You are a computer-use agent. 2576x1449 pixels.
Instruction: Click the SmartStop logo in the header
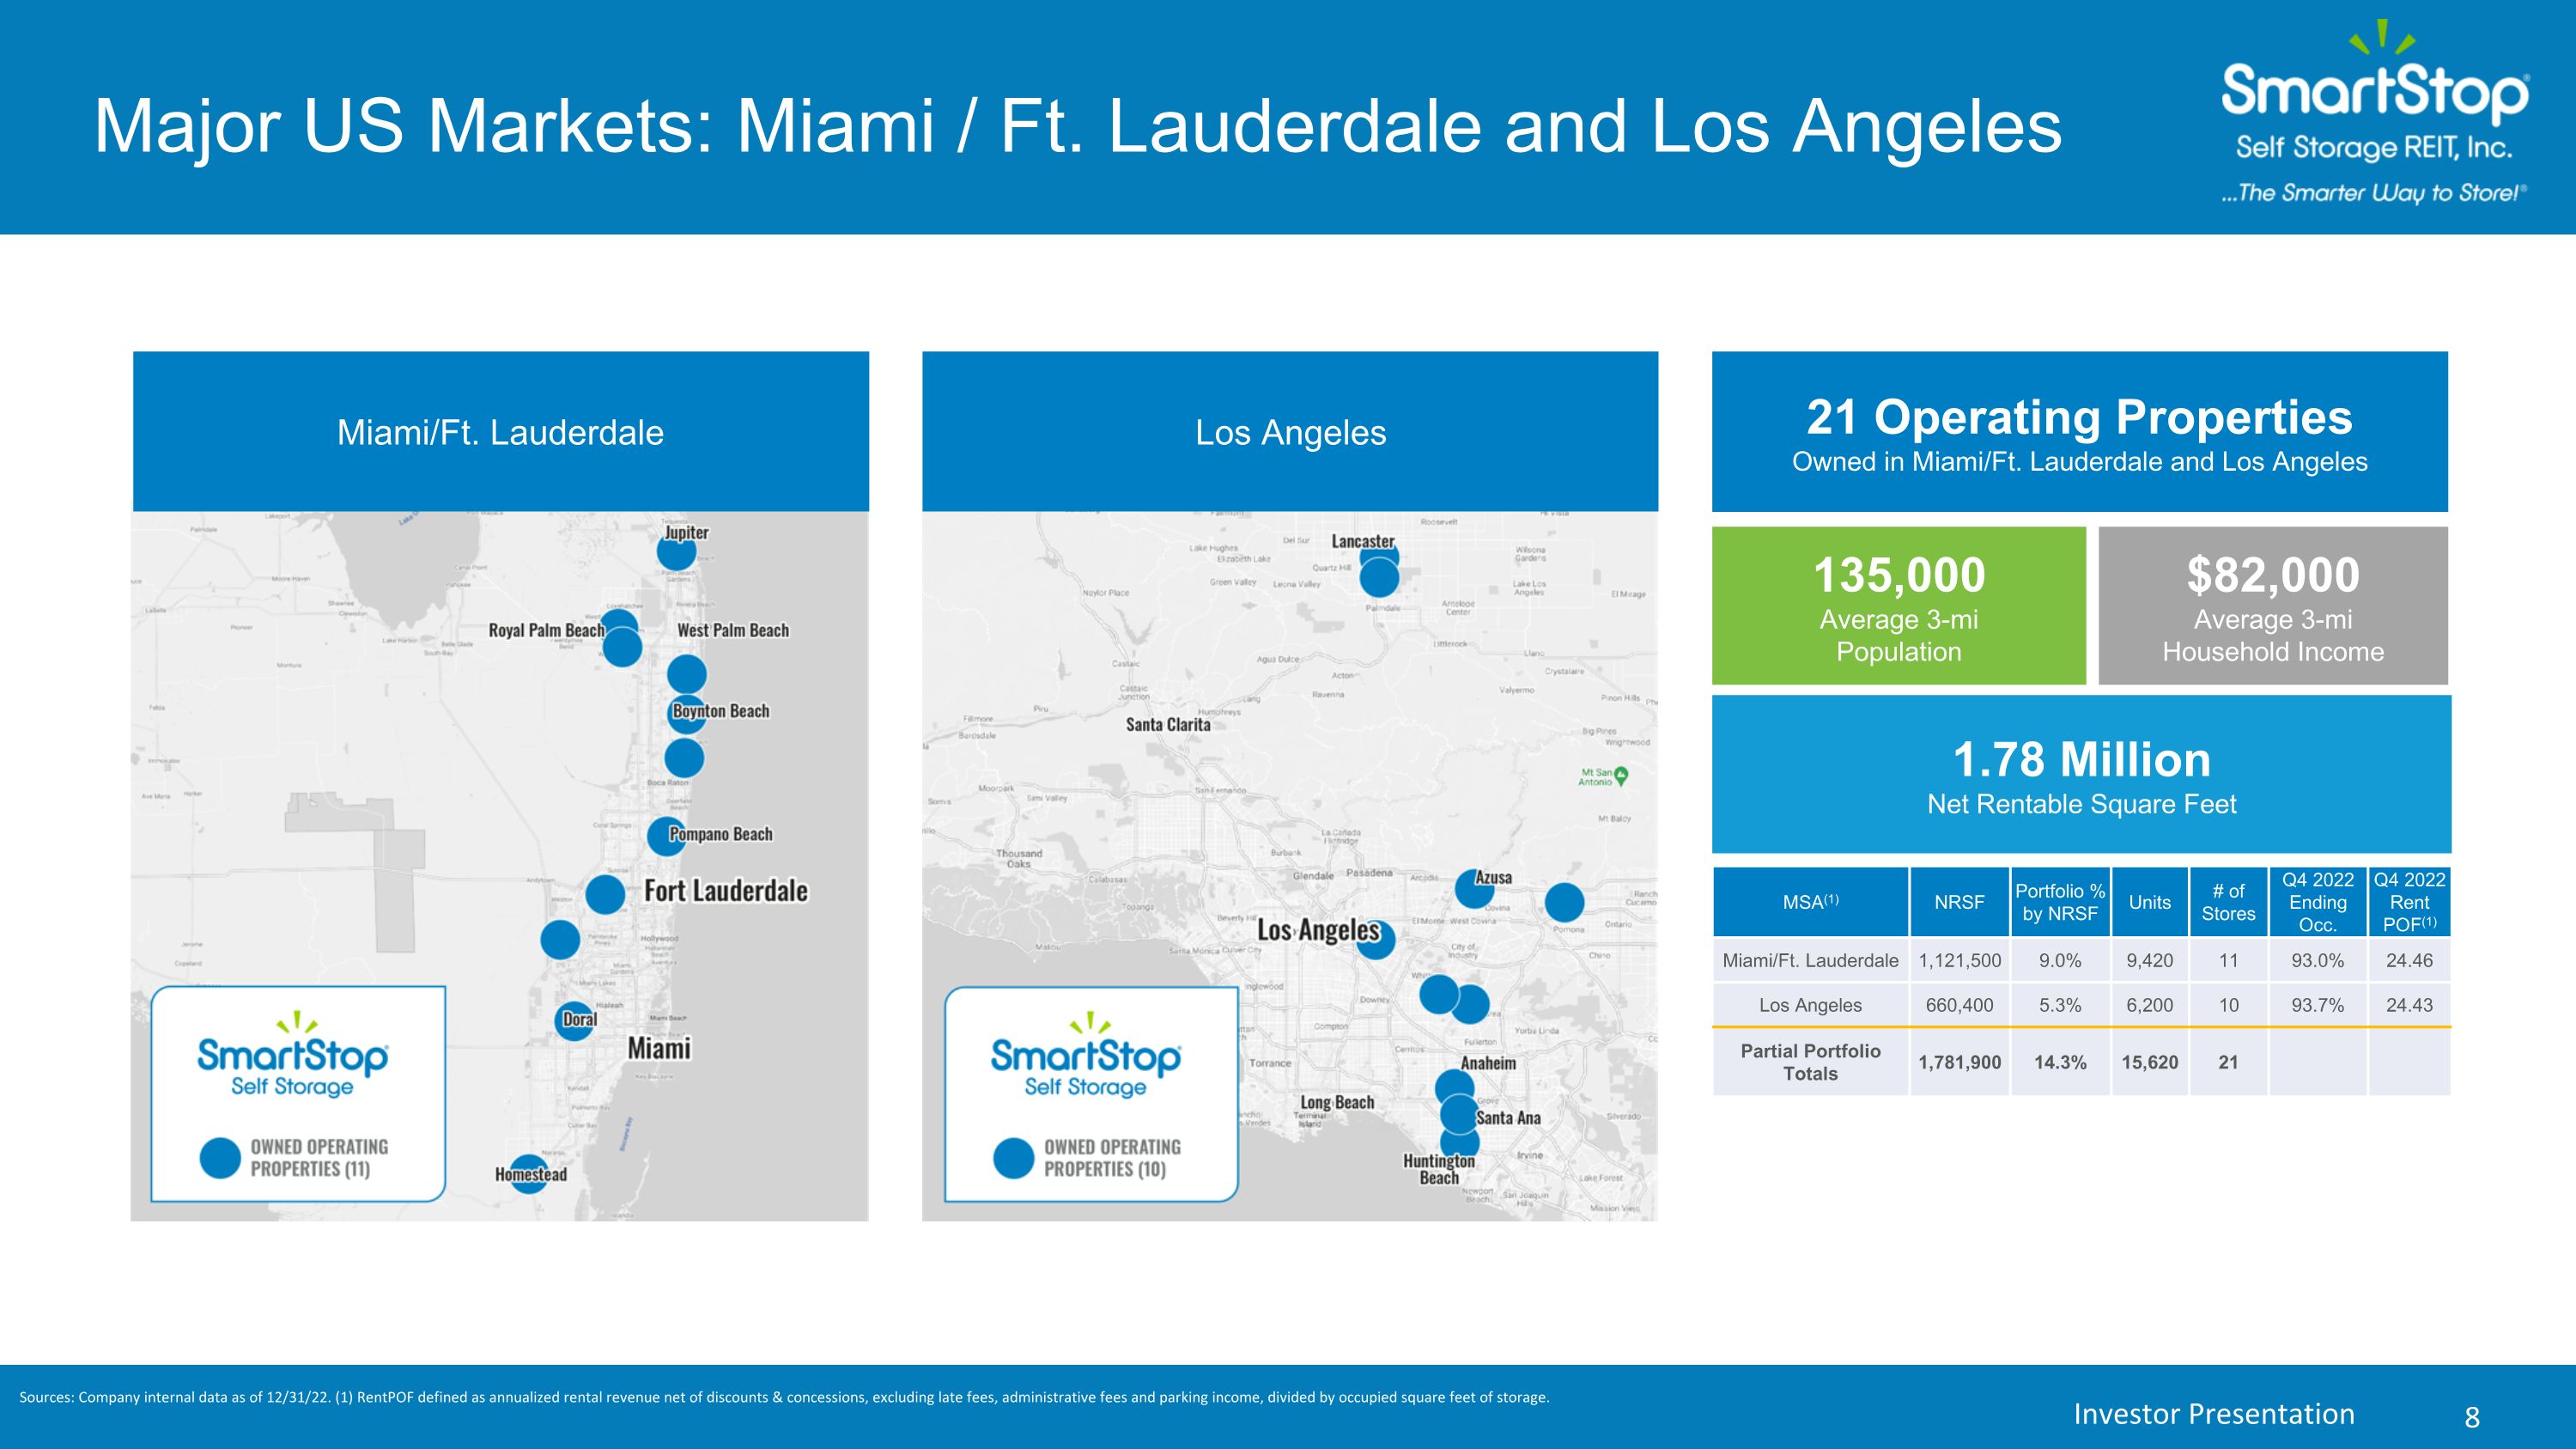[x=2374, y=112]
